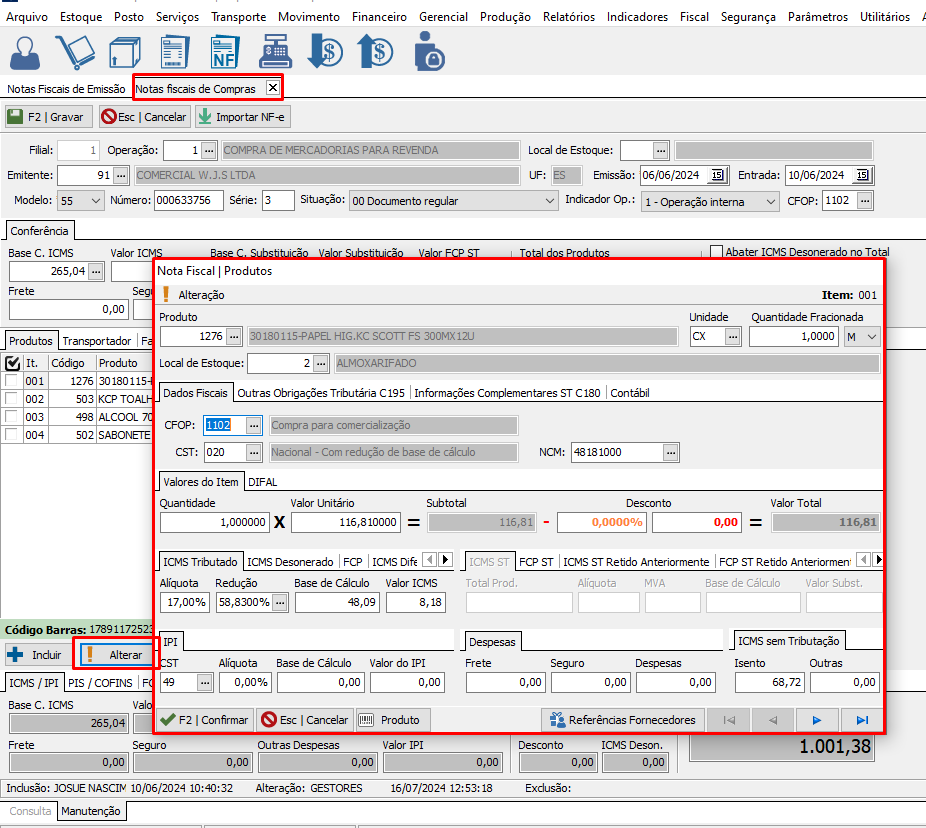The height and width of the screenshot is (828, 926).
Task: Check the box for item 001 row
Action: tap(12, 381)
